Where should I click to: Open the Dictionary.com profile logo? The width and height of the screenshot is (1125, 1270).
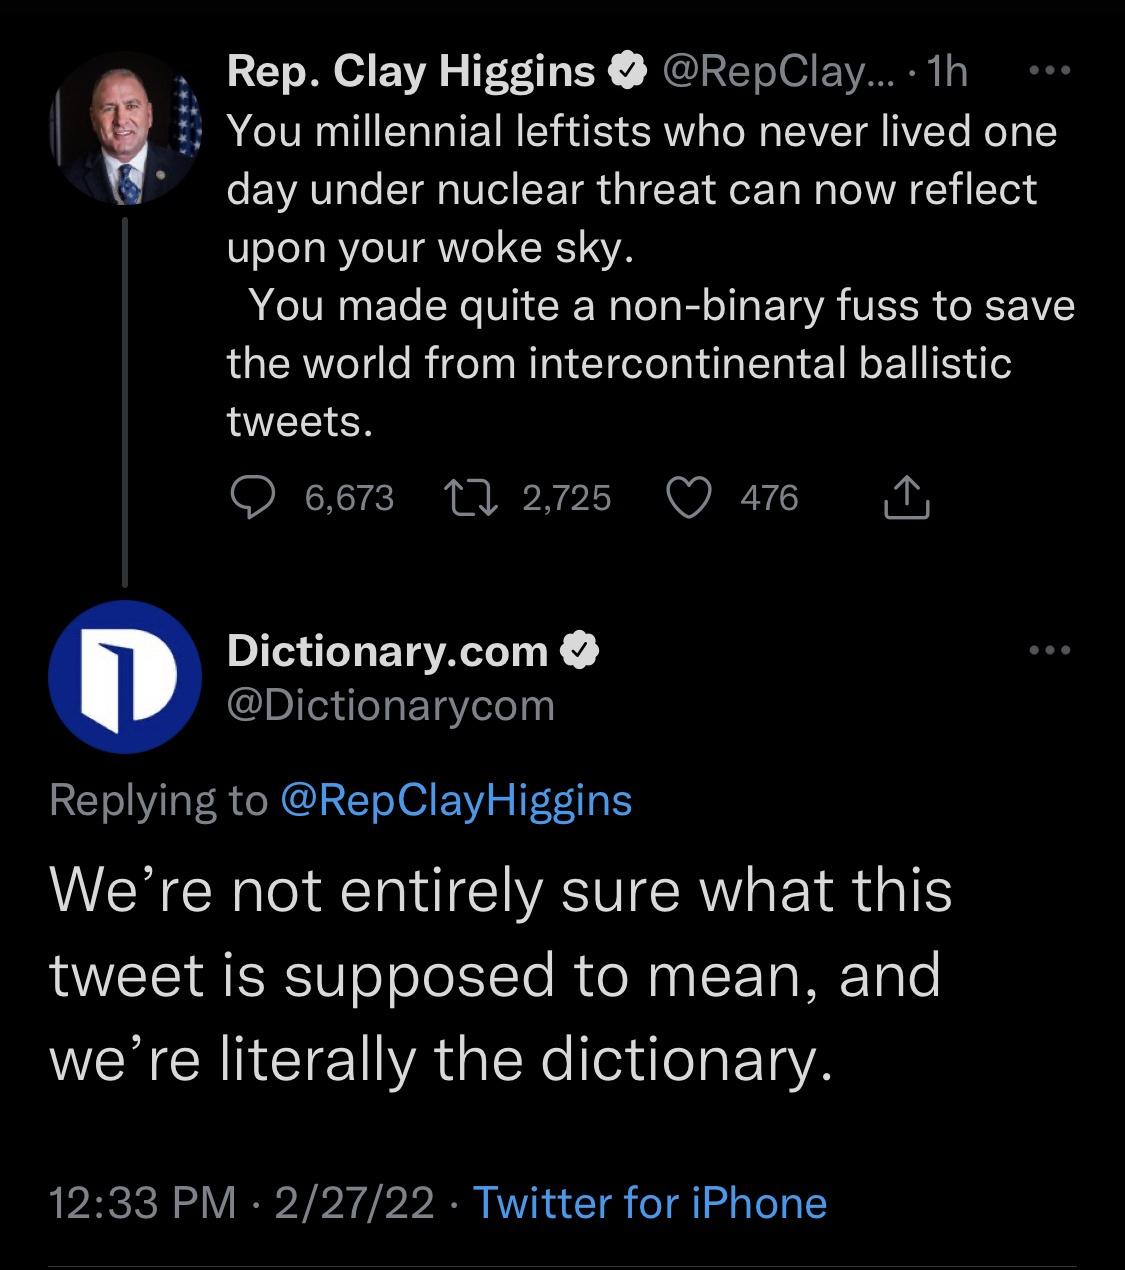[125, 677]
